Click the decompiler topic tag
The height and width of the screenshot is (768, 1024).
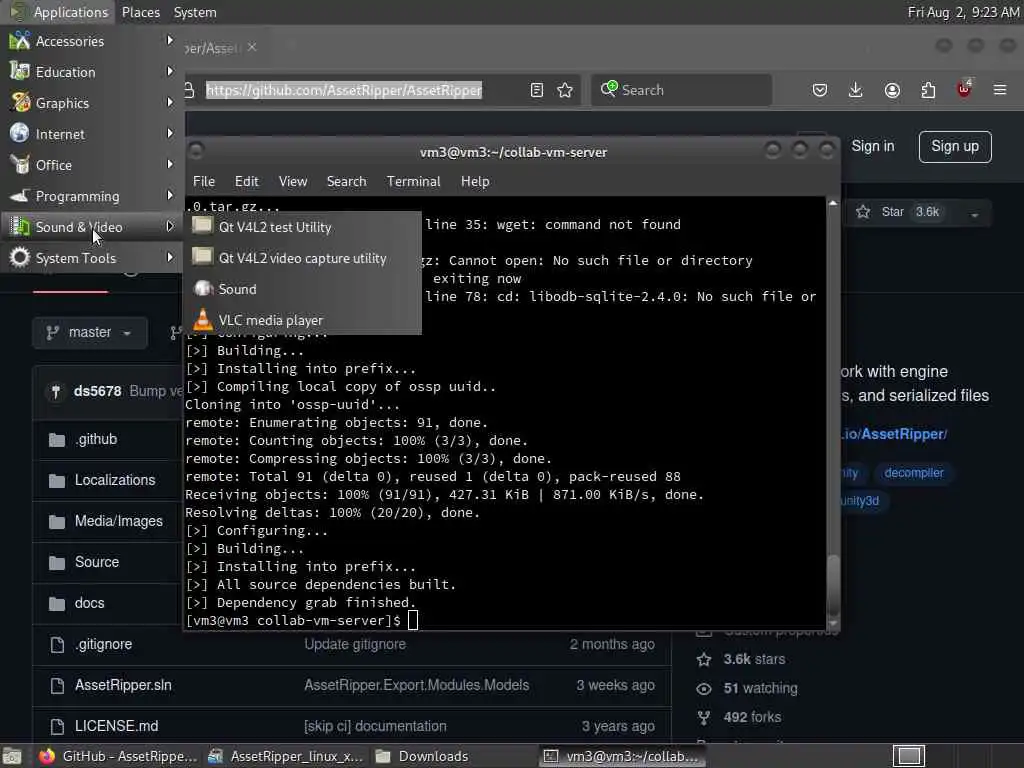[x=914, y=473]
